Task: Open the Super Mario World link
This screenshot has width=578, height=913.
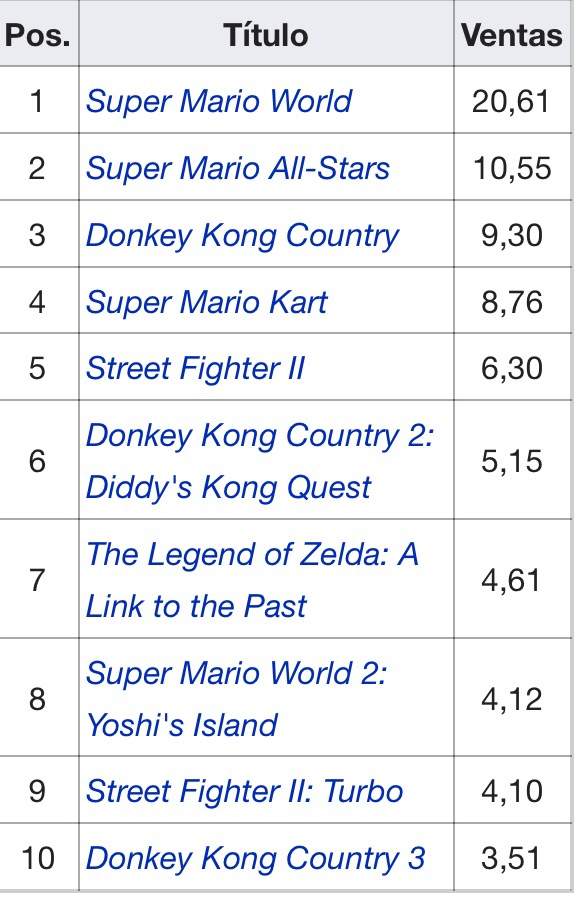Action: [218, 101]
